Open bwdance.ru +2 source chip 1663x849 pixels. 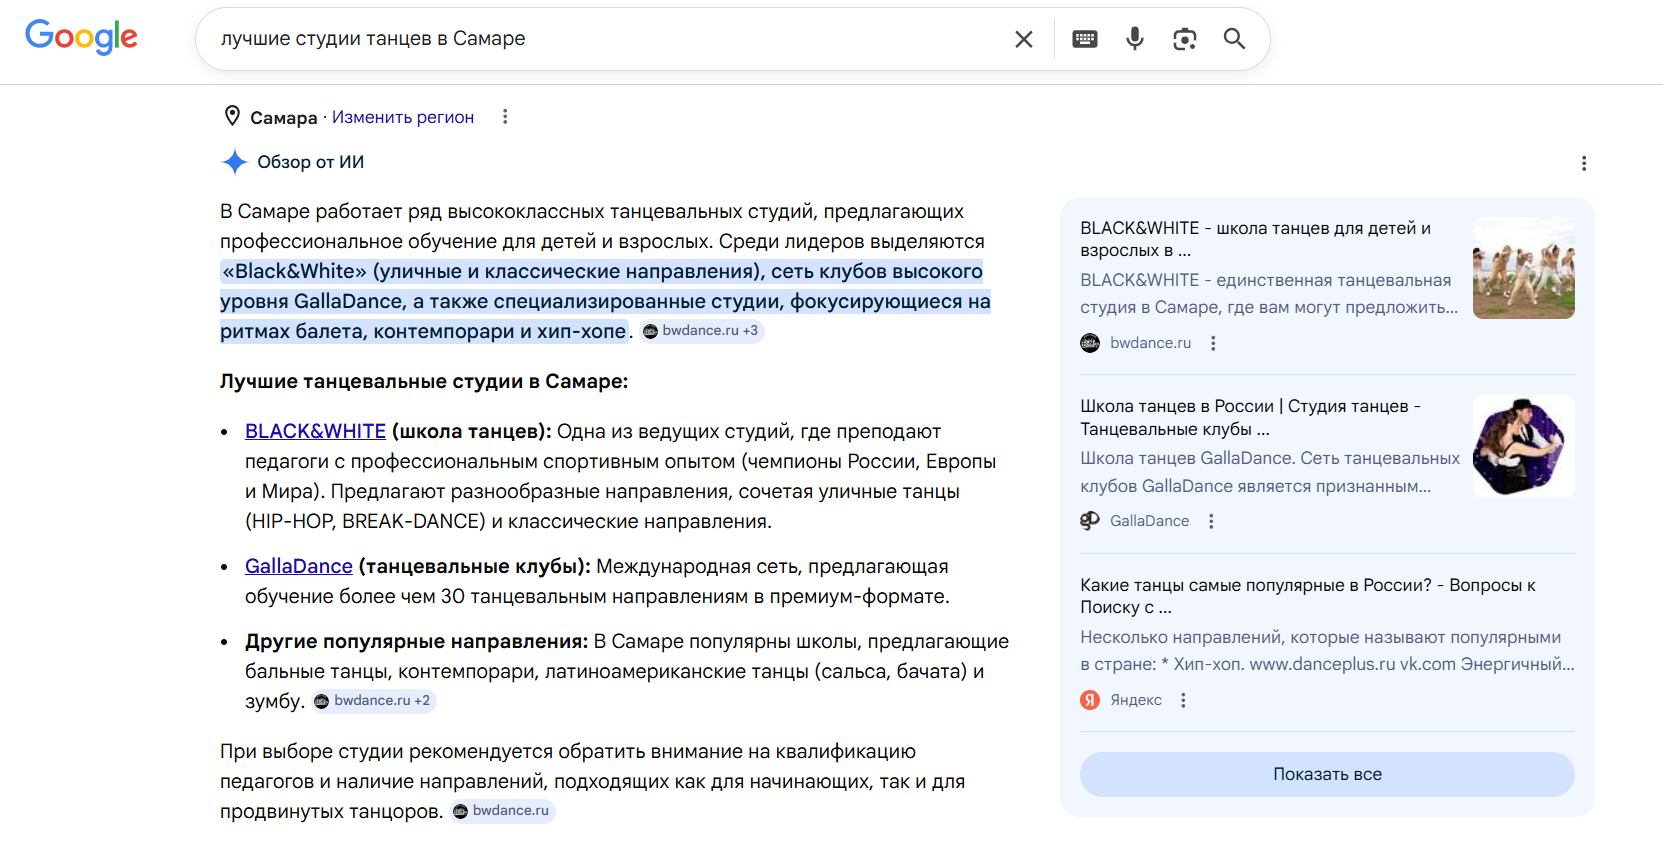coord(373,701)
